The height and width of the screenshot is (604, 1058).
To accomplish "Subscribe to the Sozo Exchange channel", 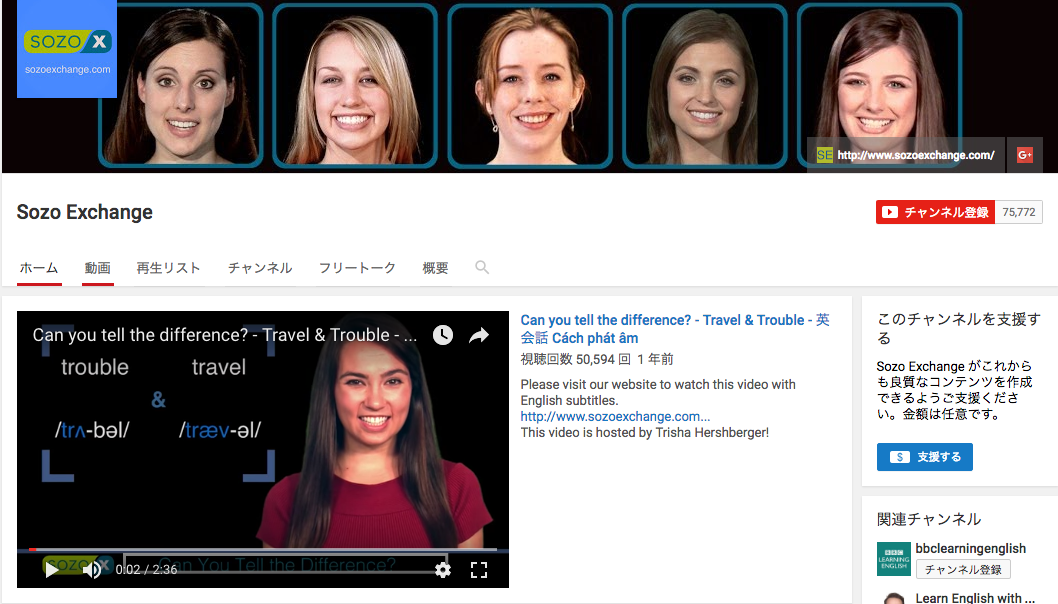I will click(935, 212).
